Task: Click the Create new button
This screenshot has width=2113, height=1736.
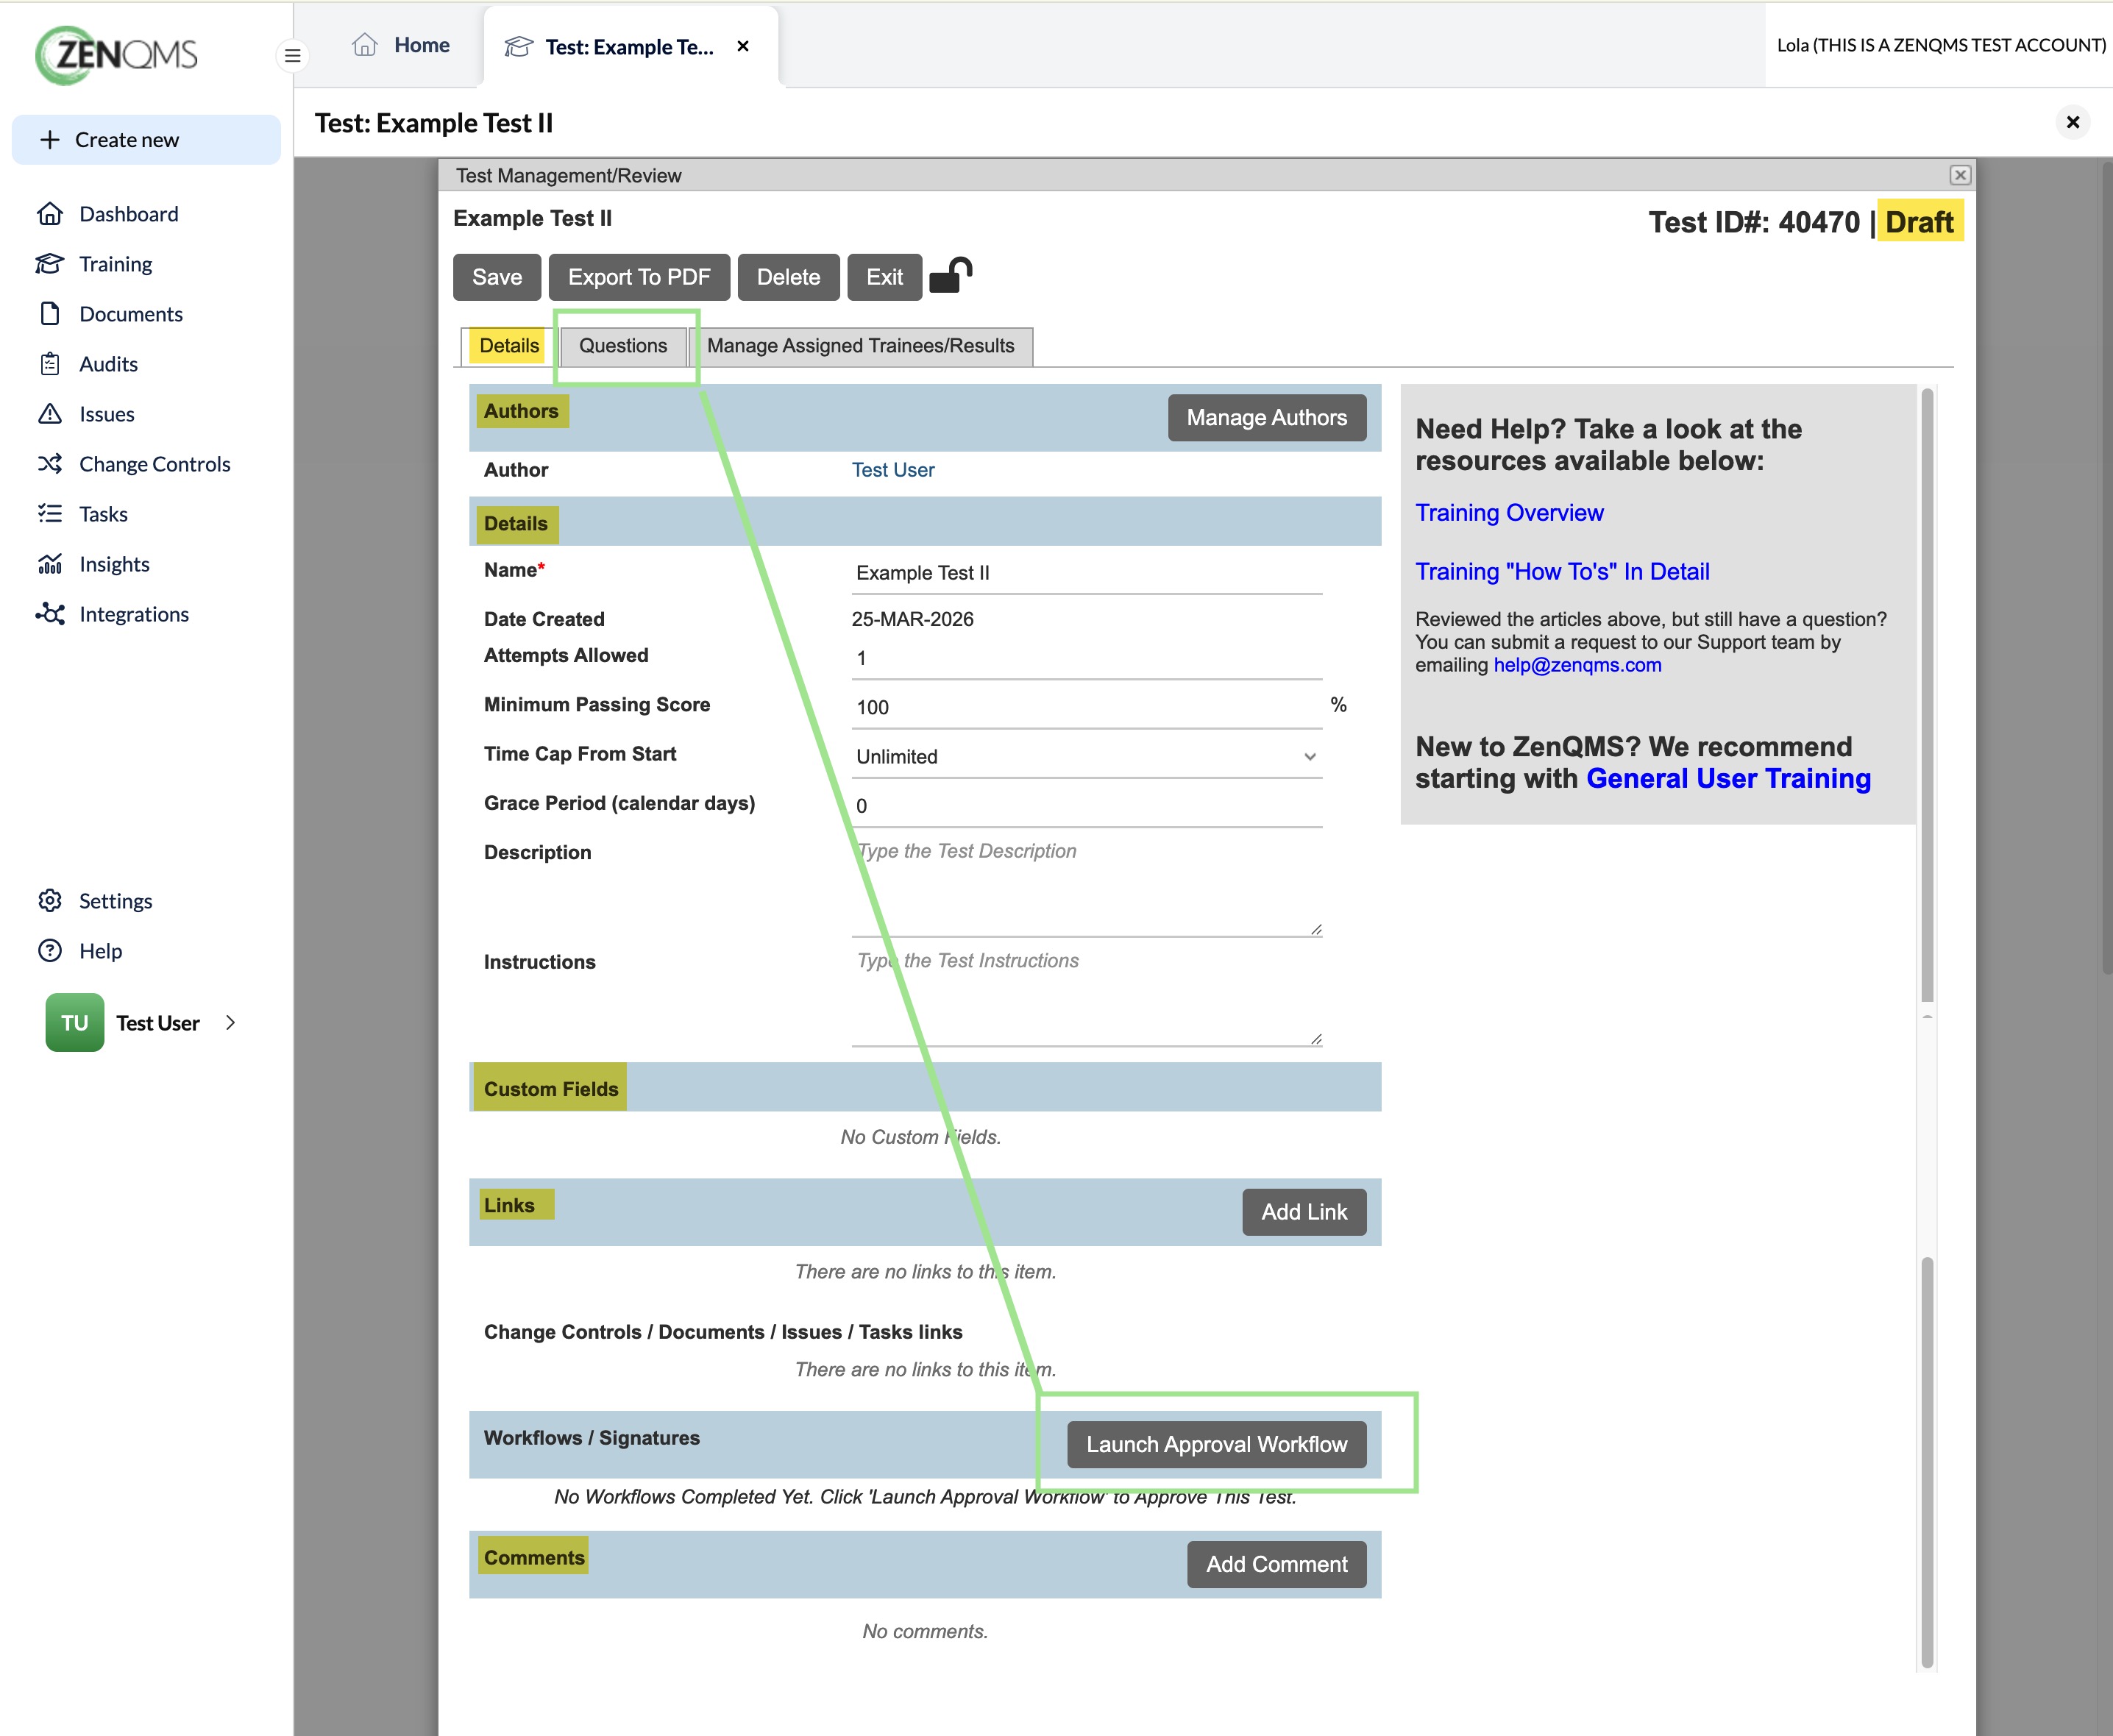Action: click(146, 139)
